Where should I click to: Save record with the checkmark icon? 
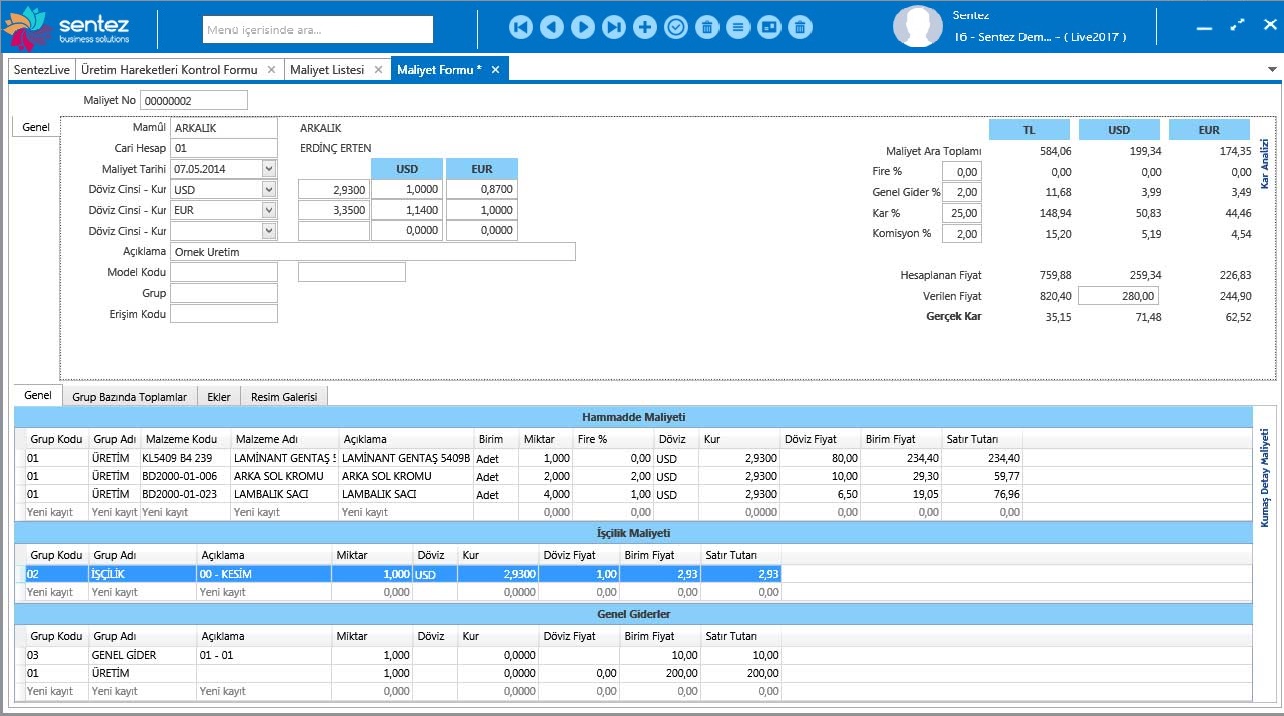676,27
